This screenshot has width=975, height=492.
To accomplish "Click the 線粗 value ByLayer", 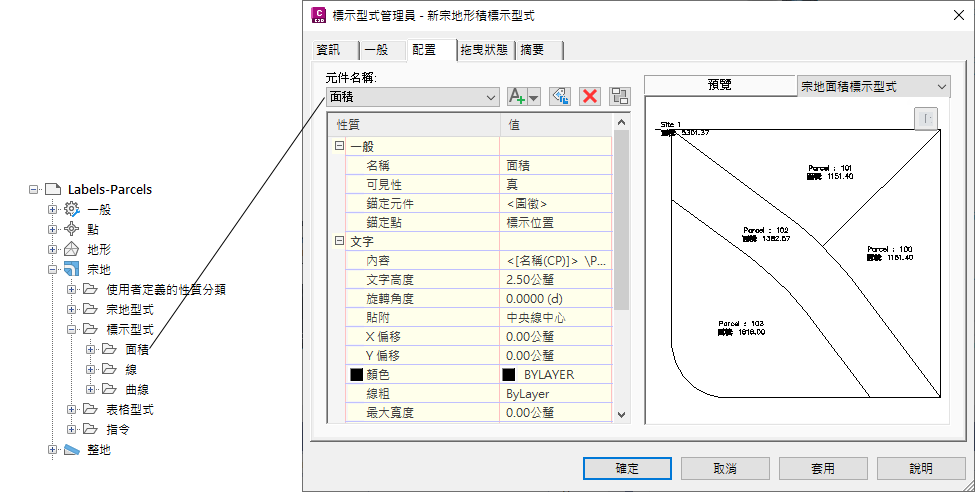I will (556, 394).
